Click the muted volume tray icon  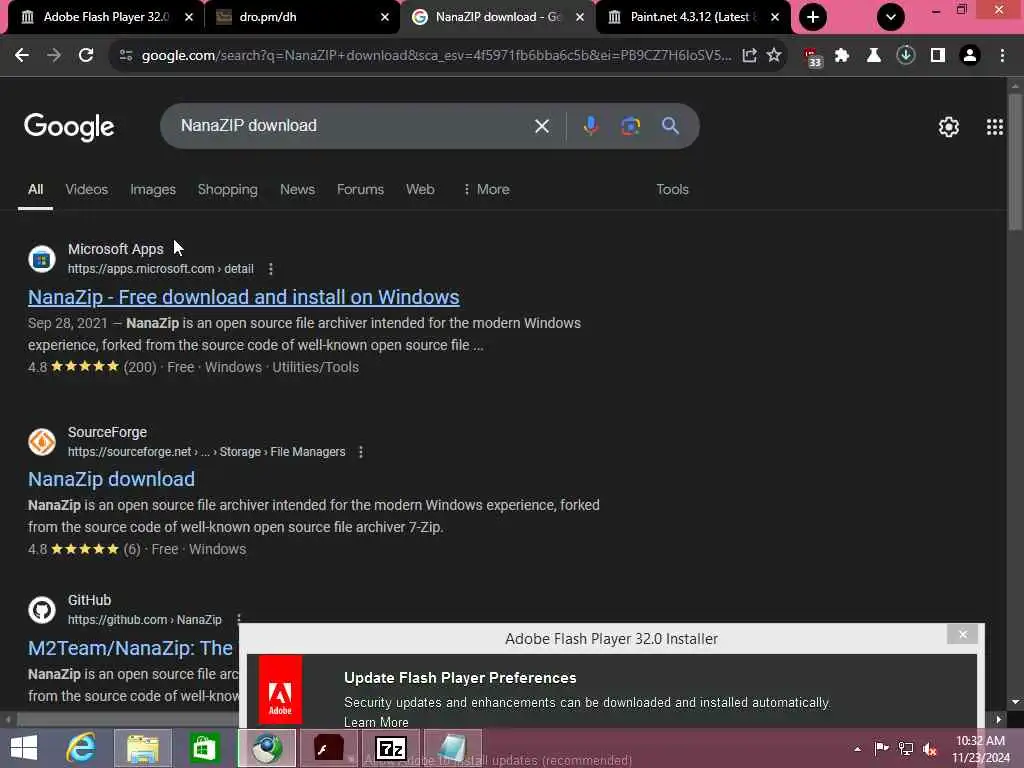click(x=930, y=749)
